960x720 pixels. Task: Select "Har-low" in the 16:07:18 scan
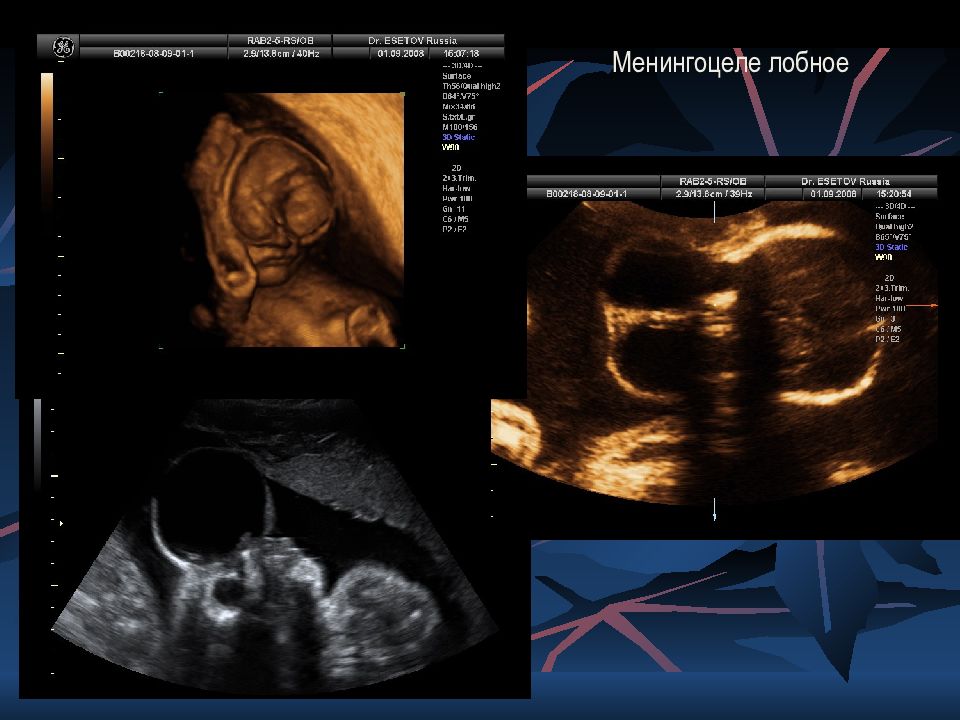pyautogui.click(x=456, y=189)
